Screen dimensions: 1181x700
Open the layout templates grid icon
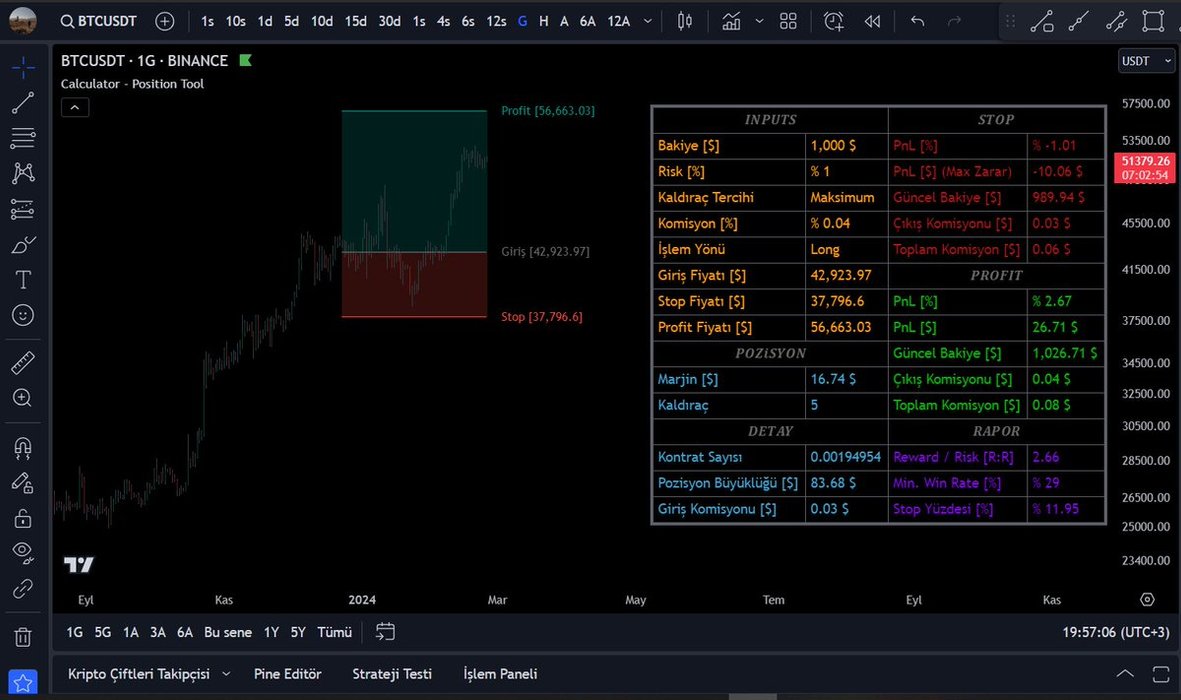coord(788,21)
